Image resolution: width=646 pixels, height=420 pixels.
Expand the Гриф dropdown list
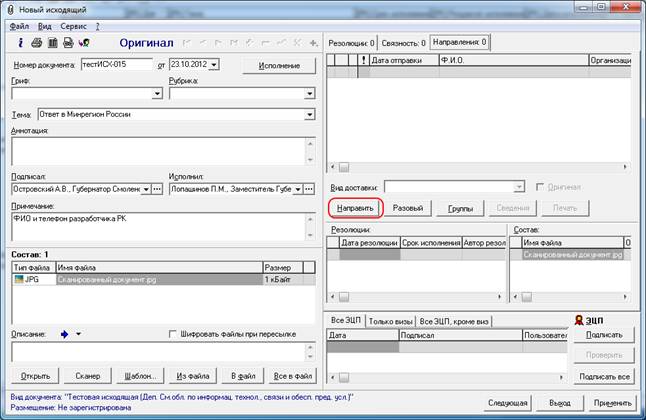coord(157,94)
